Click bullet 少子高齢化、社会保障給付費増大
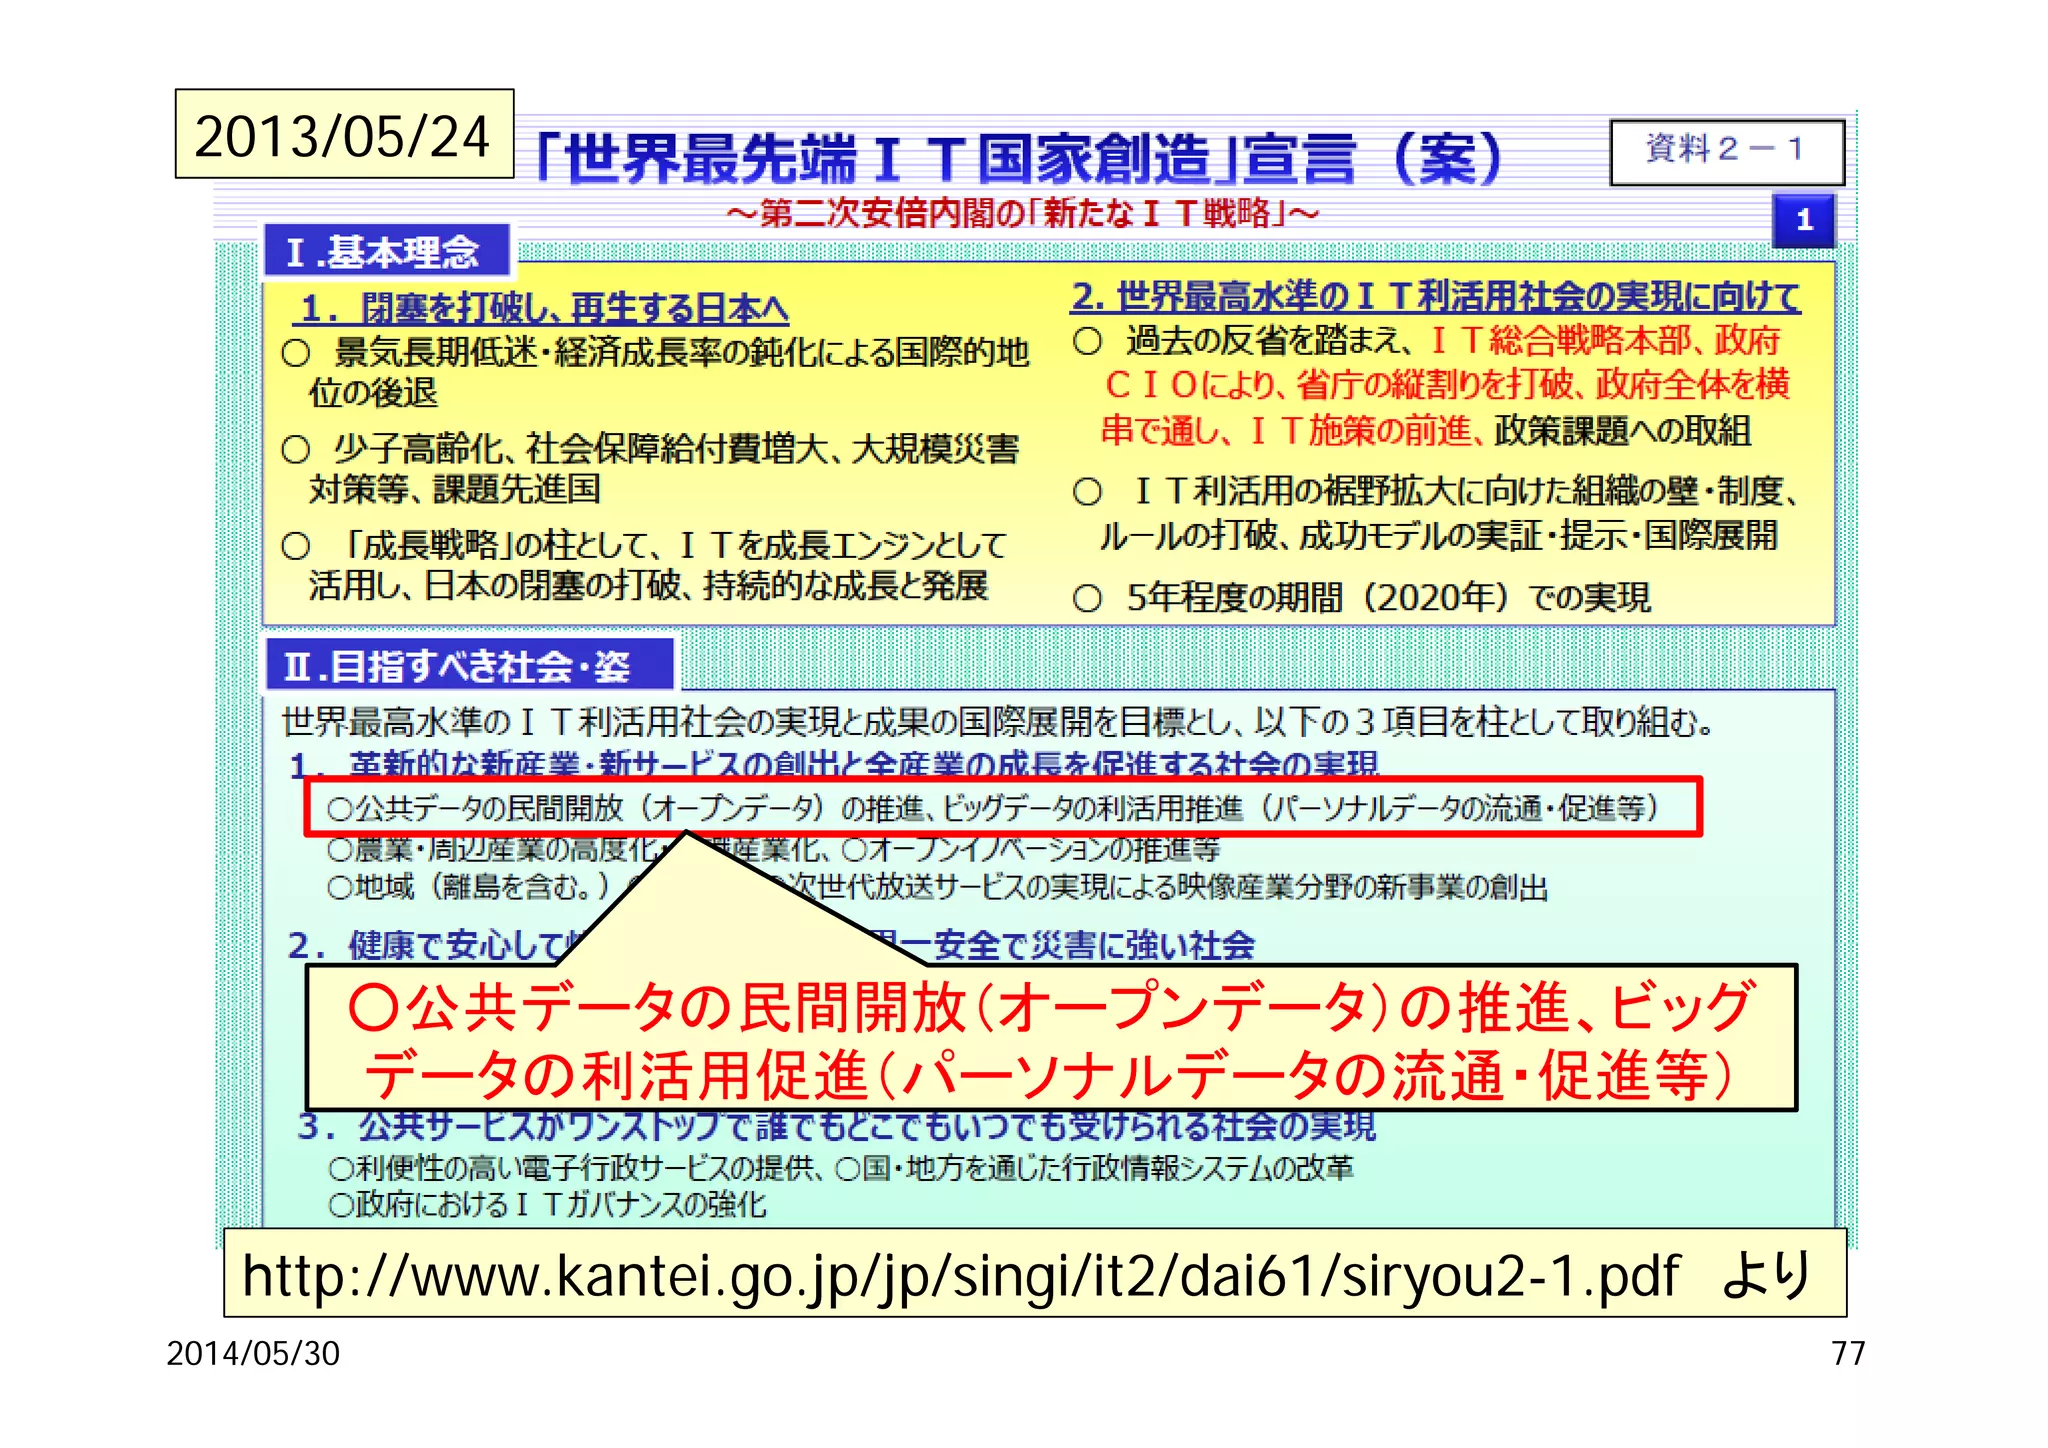The width and height of the screenshot is (2048, 1448). 650,468
